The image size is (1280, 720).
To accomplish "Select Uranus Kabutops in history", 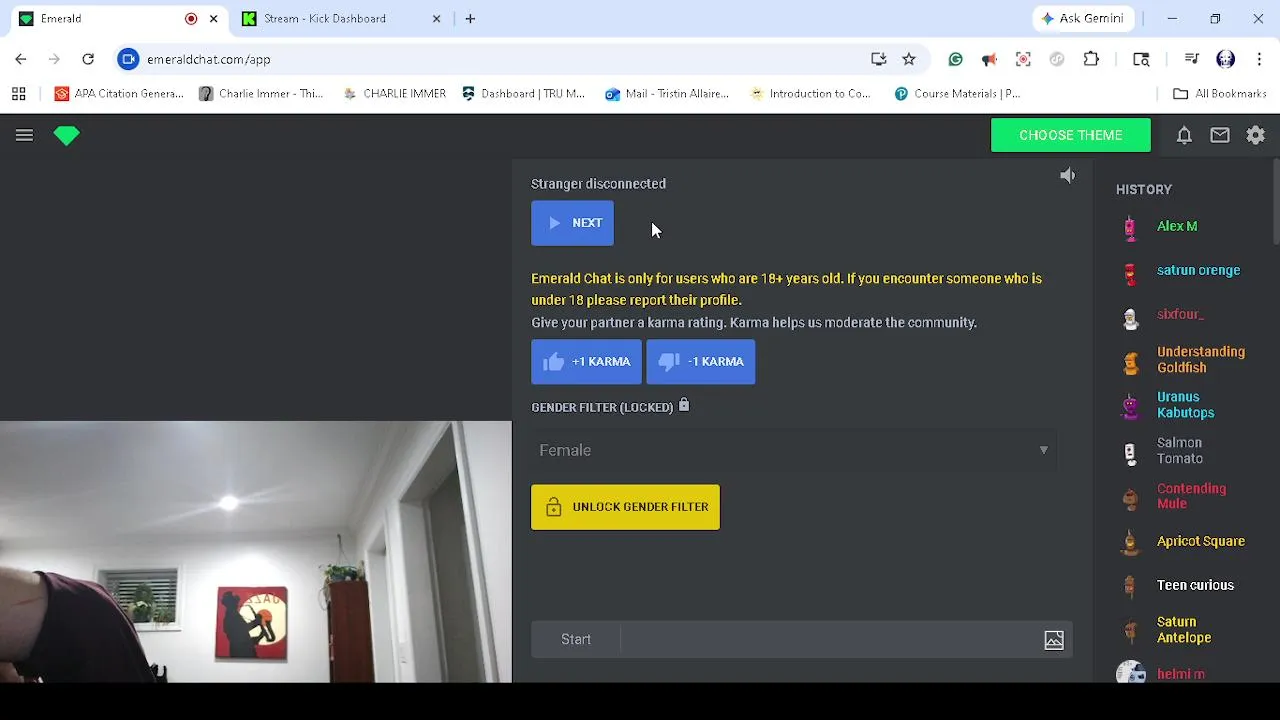I will pos(1185,405).
